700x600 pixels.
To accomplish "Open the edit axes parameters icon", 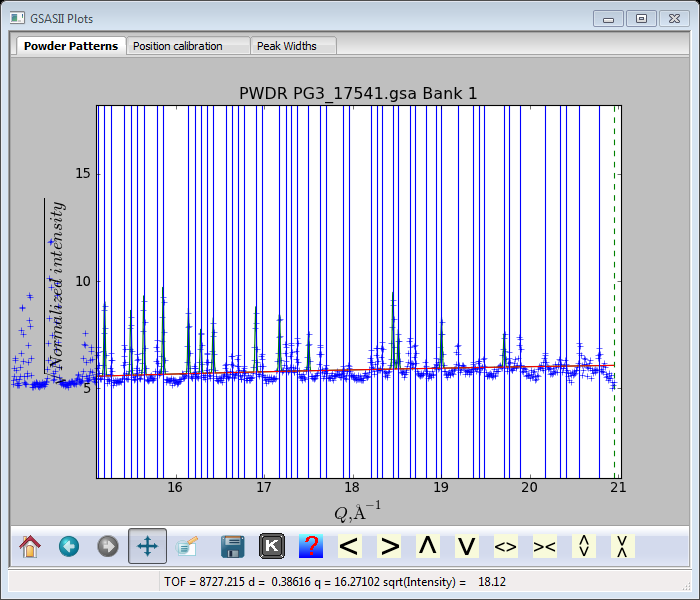I will 187,546.
